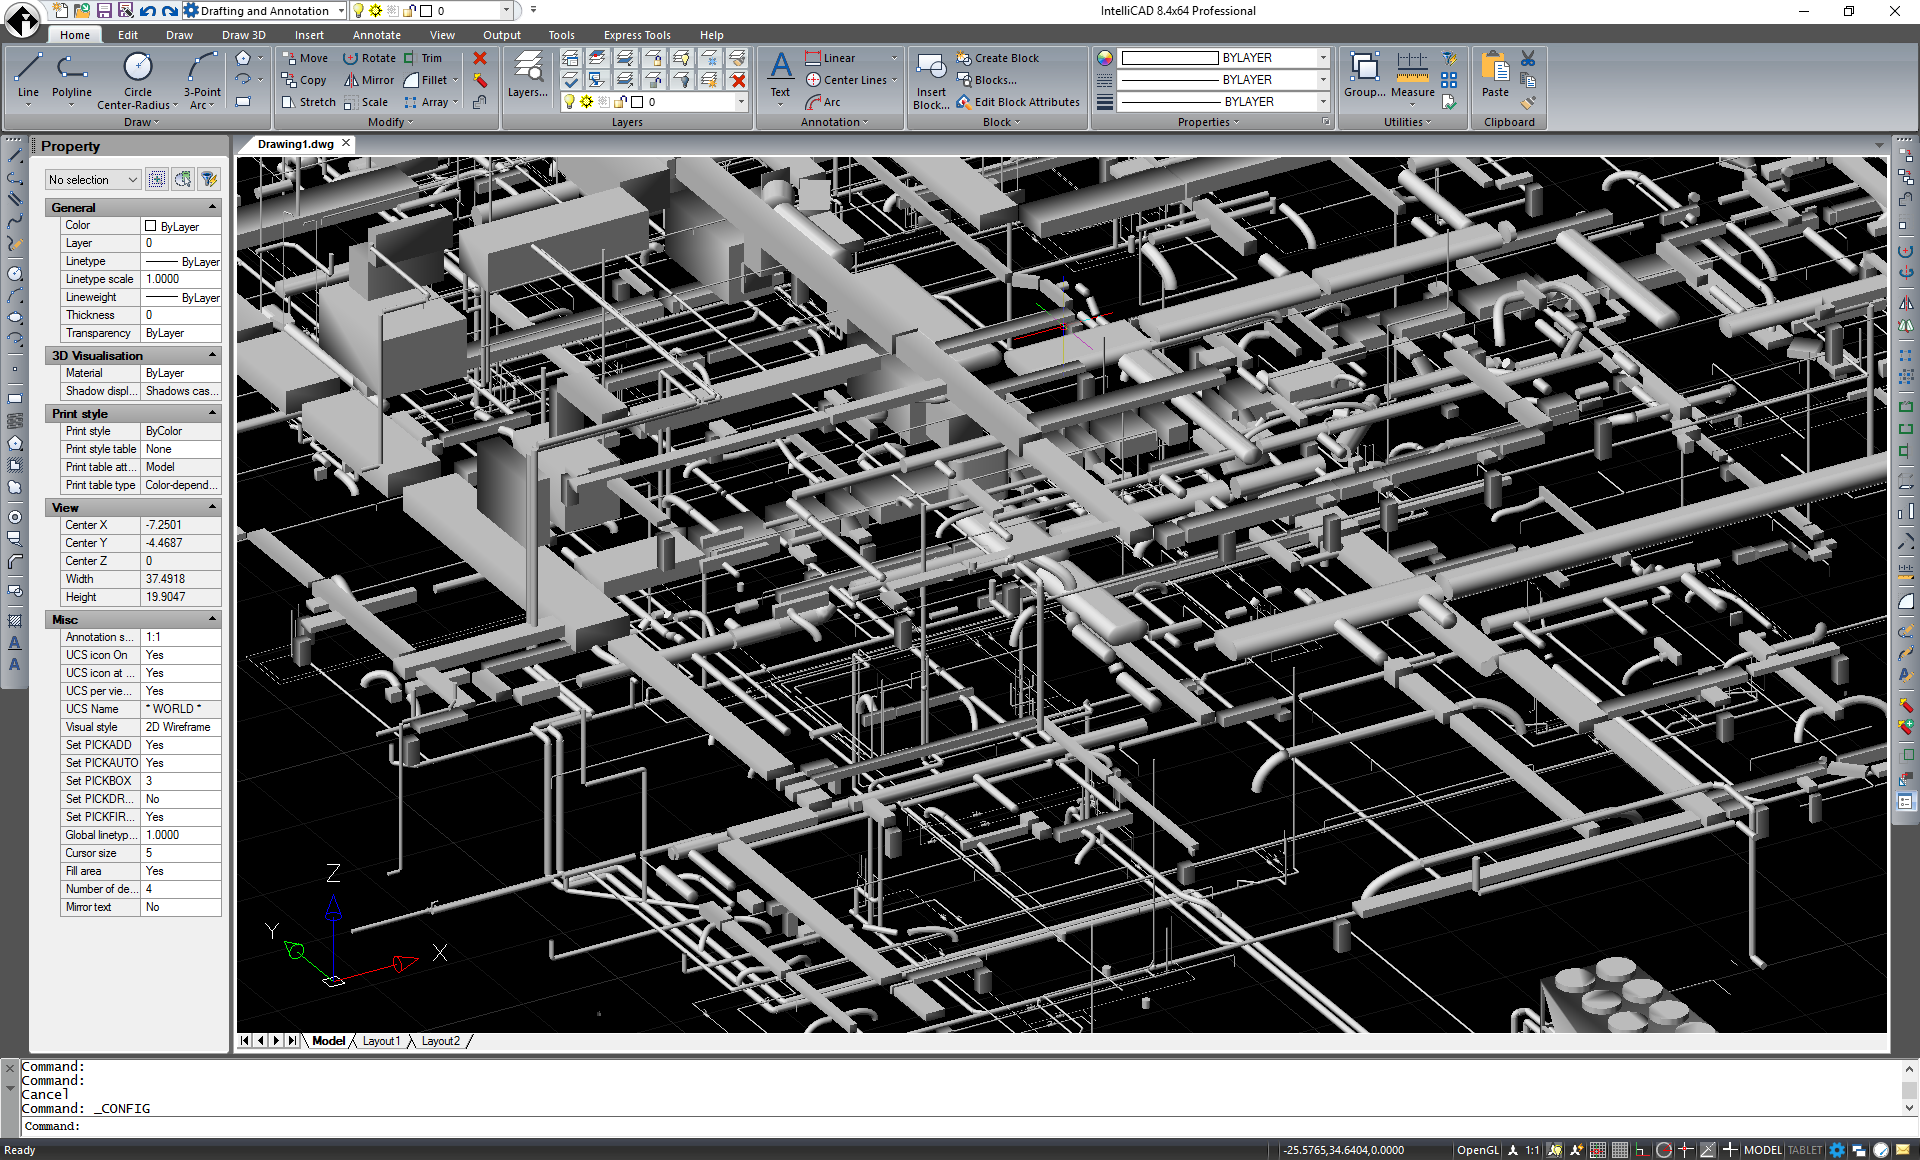Click the Center X value field
Viewport: 1920px width, 1160px height.
click(x=180, y=525)
